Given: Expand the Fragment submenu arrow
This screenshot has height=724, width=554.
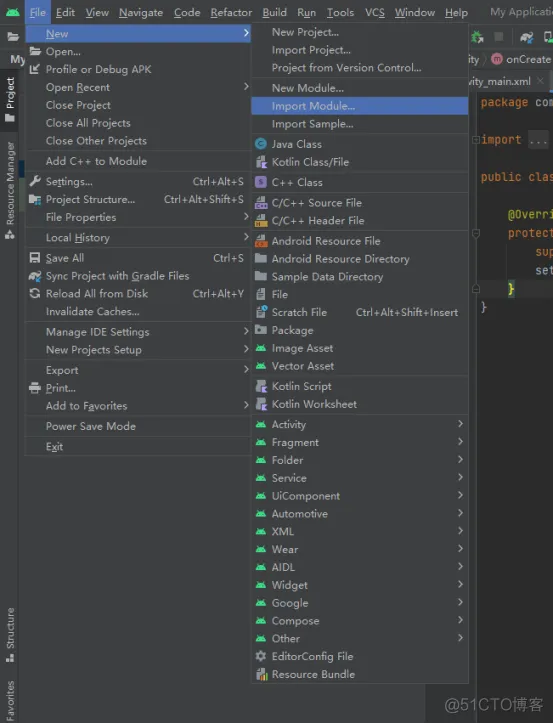Looking at the screenshot, I should pyautogui.click(x=460, y=442).
